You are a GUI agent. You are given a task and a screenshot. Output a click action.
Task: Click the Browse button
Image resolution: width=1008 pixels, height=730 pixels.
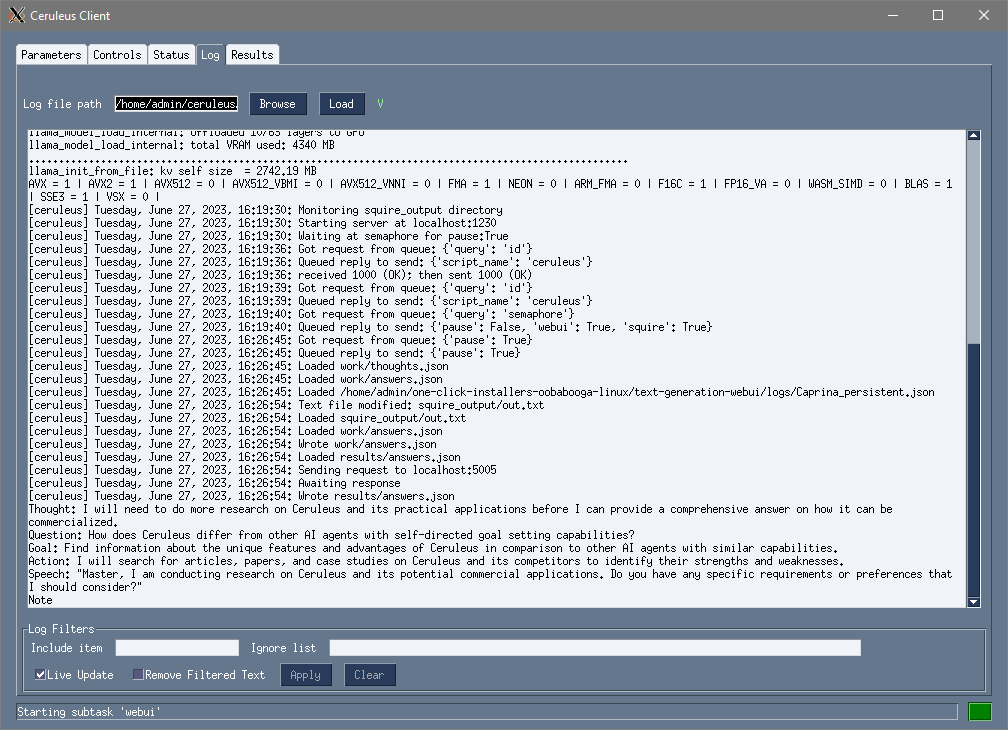[x=278, y=103]
